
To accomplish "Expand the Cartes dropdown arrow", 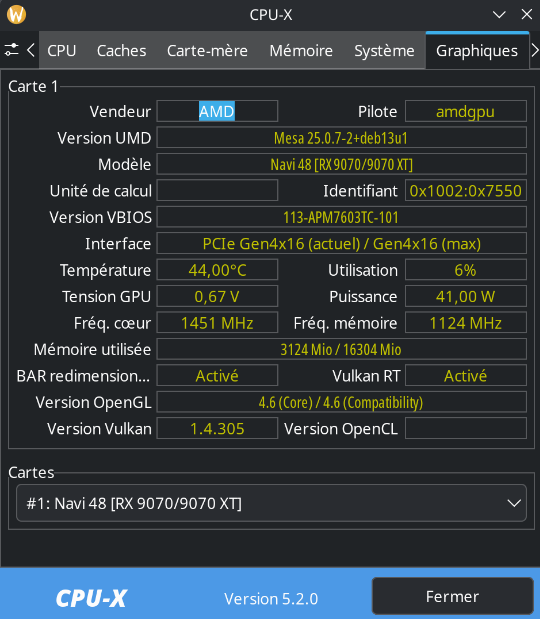I will 514,503.
